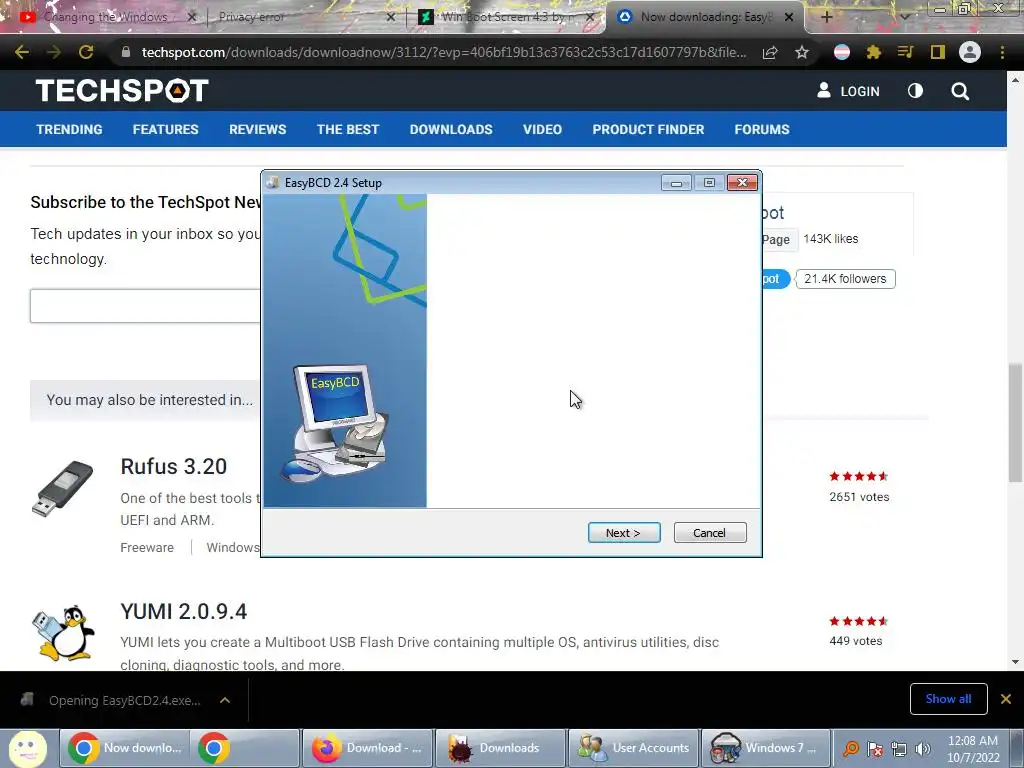
Task: Cancel the EasyBCD 2.4 Setup
Action: tap(709, 533)
